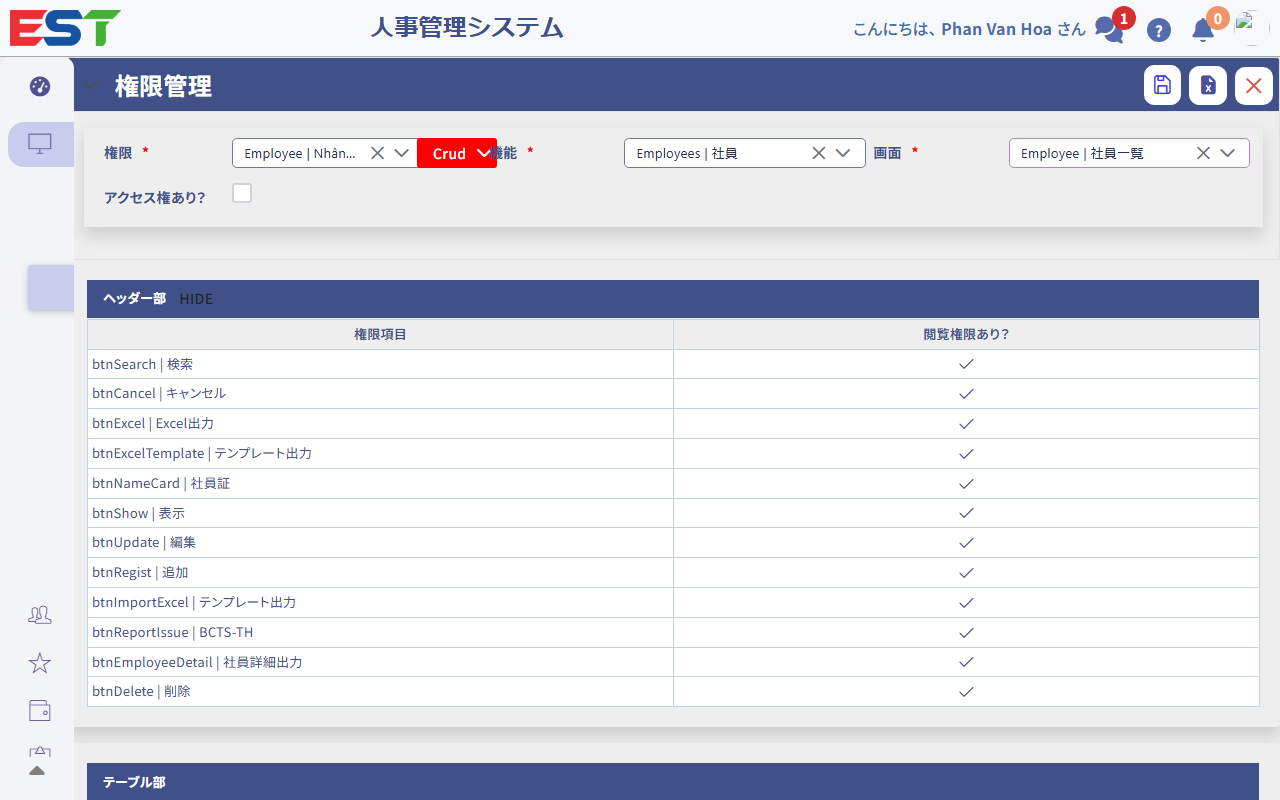
Task: Select the btnRegist | 追加 row text
Action: pyautogui.click(x=140, y=573)
